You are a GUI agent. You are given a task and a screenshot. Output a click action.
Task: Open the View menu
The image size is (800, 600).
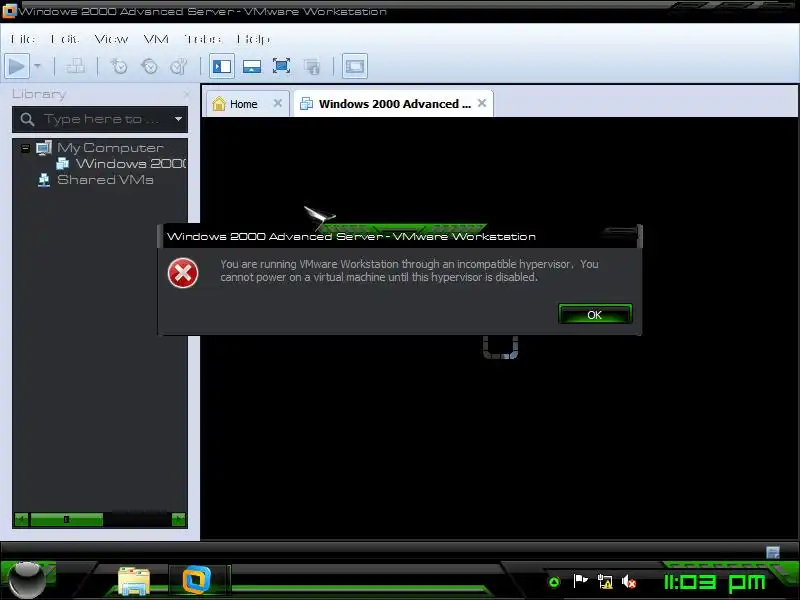tap(111, 39)
